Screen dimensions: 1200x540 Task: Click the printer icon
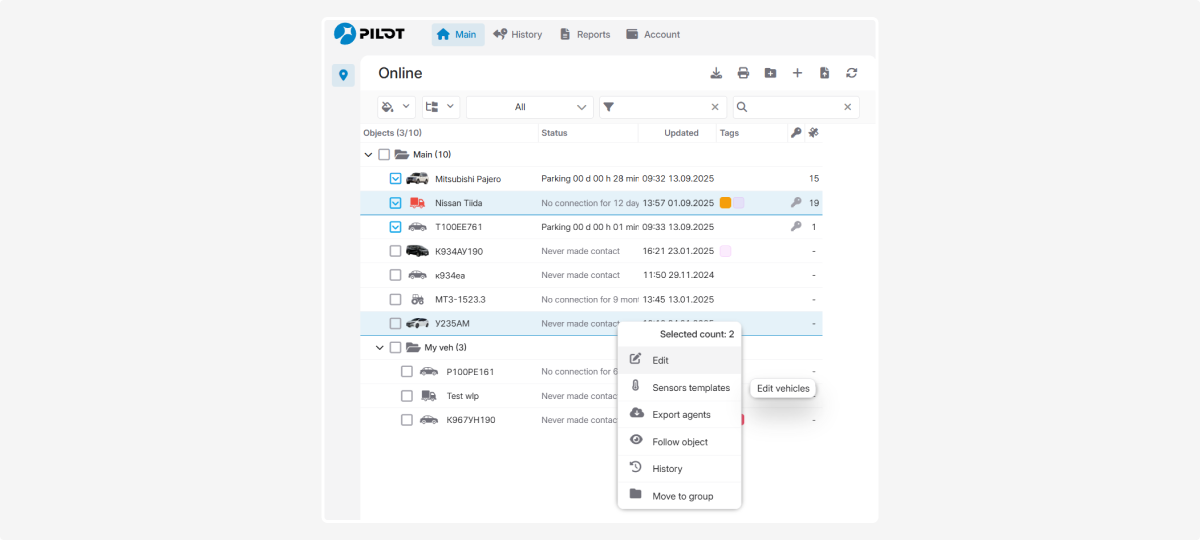pyautogui.click(x=743, y=73)
